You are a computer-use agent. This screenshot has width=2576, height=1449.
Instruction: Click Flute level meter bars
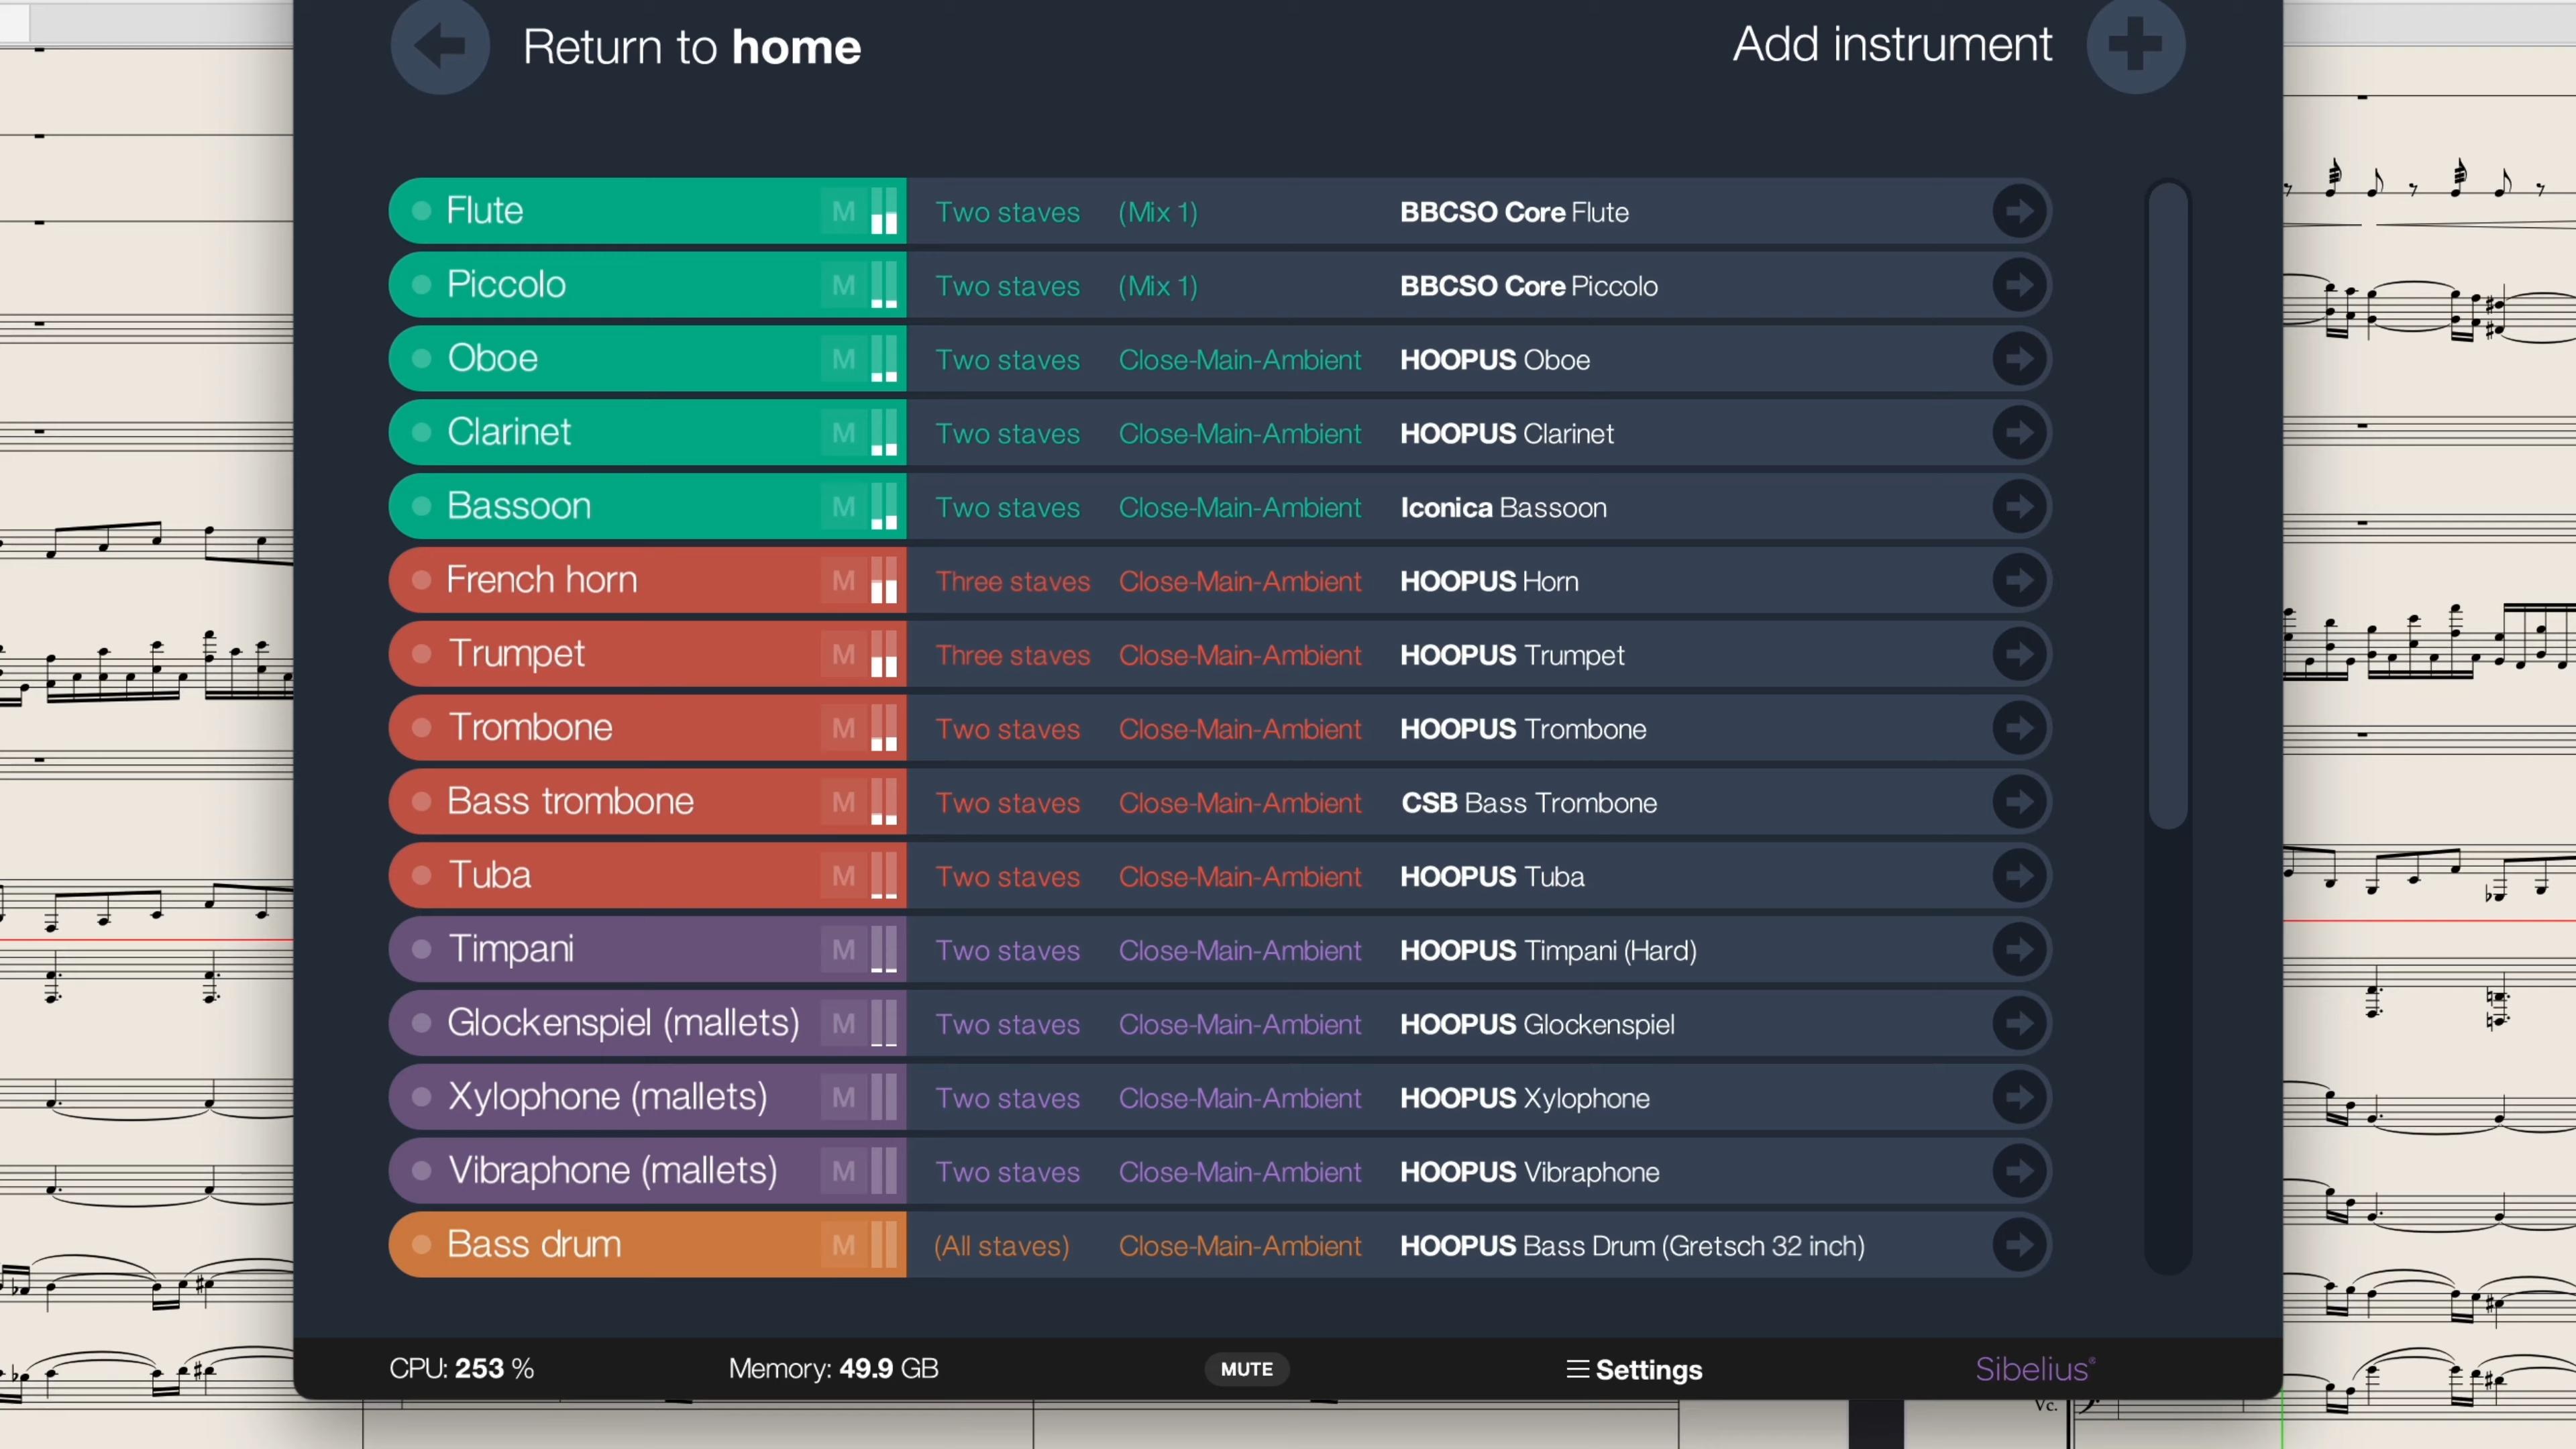click(x=884, y=211)
